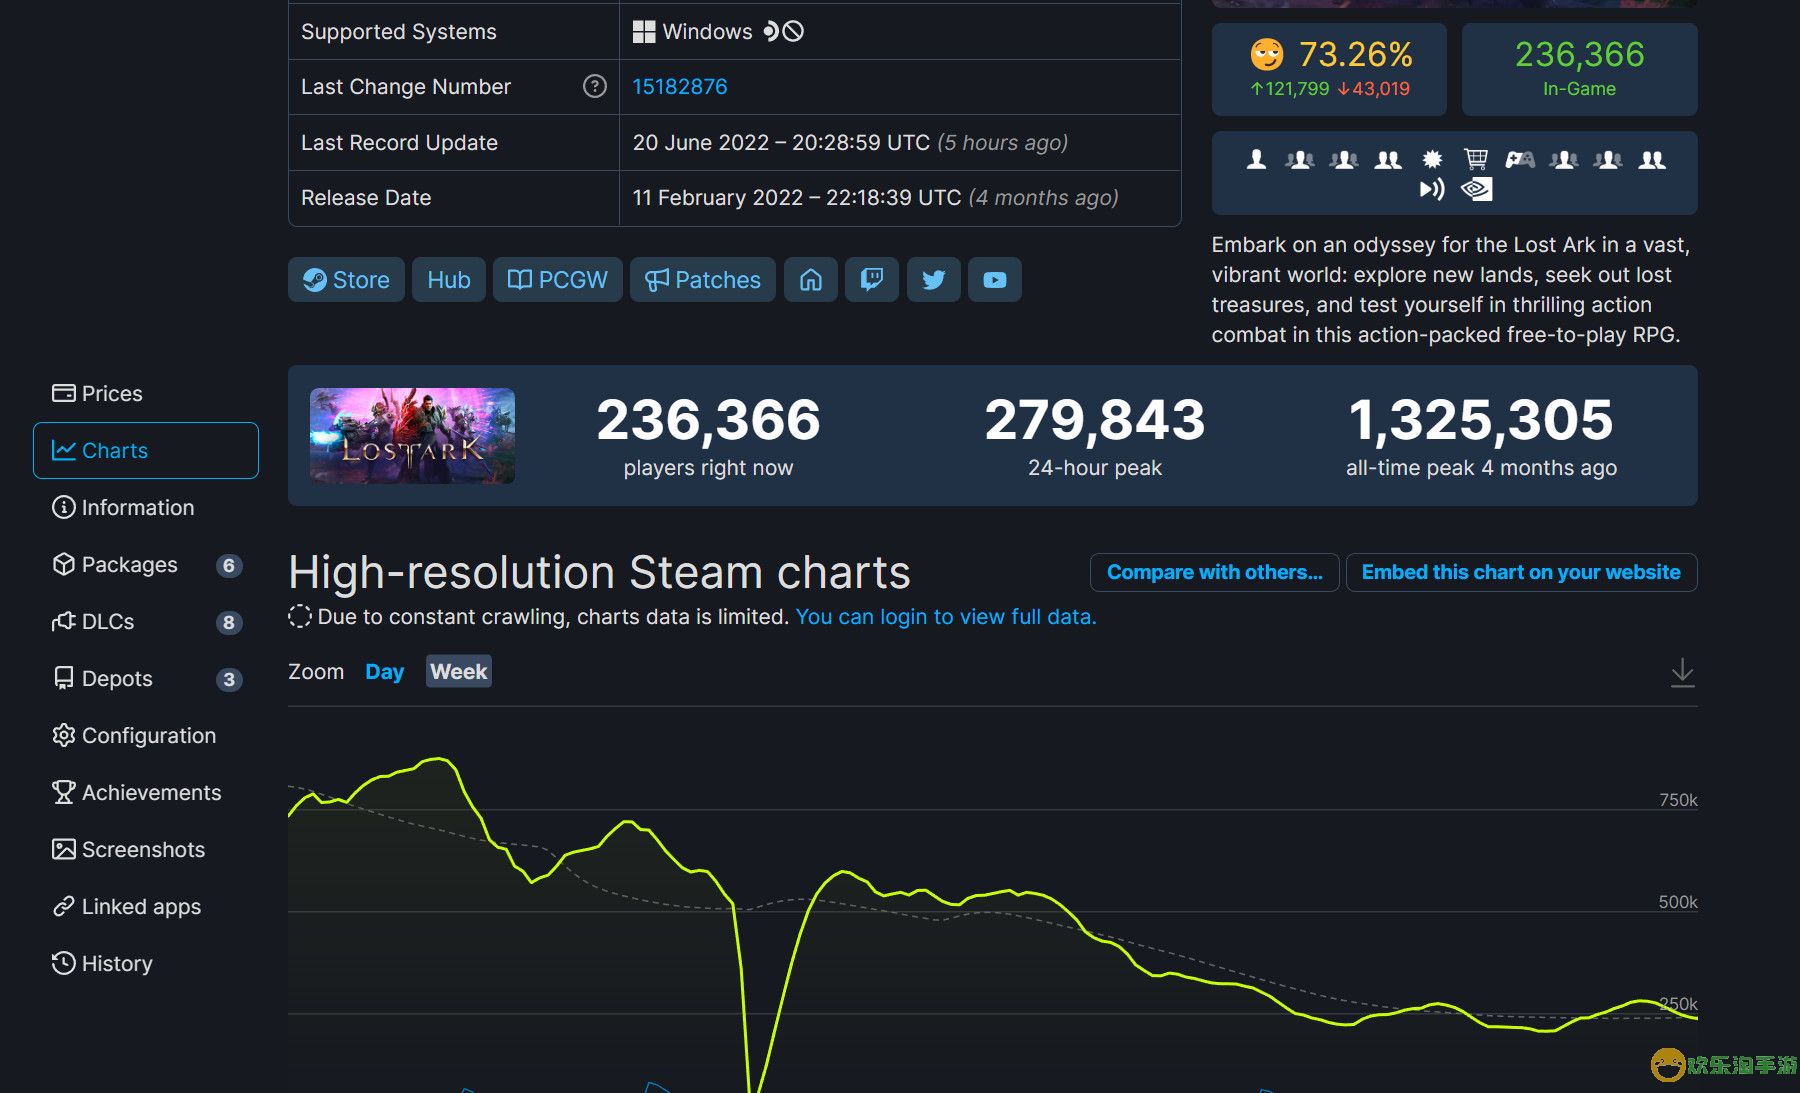The height and width of the screenshot is (1093, 1800).
Task: Open the PCGW wiki link
Action: point(558,280)
